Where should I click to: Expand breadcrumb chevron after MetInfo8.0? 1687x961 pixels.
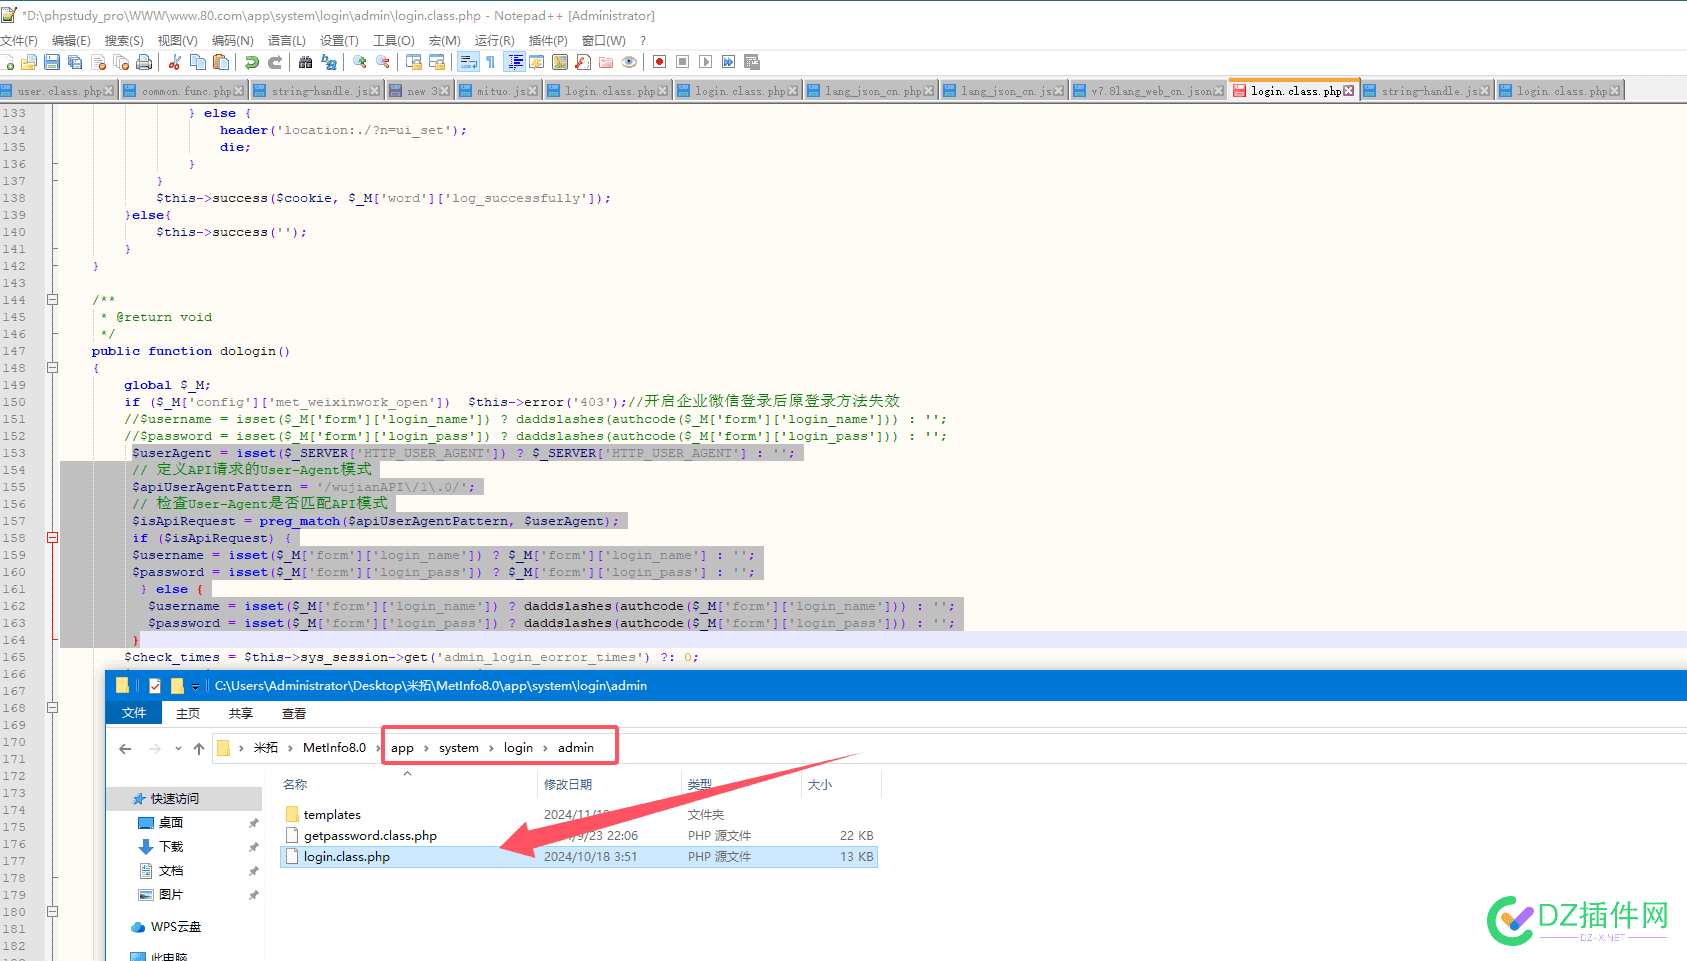(x=378, y=748)
